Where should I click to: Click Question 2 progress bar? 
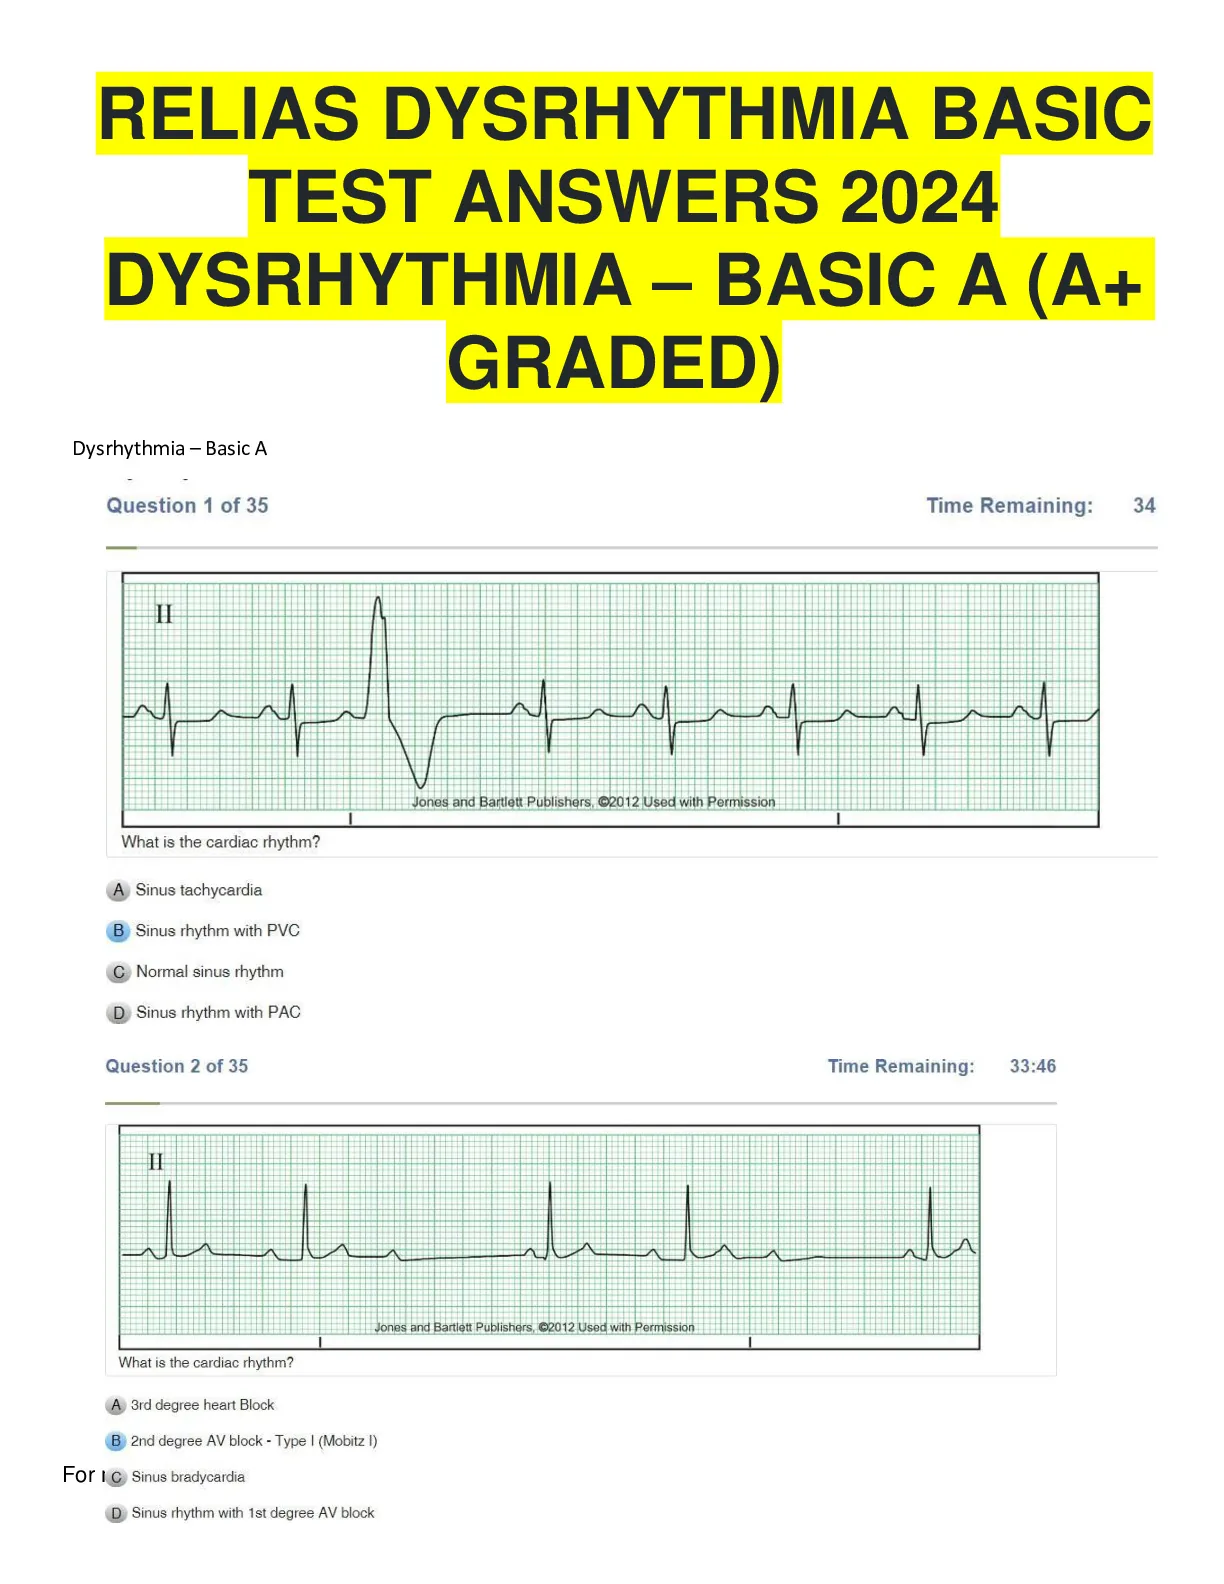[x=581, y=1103]
